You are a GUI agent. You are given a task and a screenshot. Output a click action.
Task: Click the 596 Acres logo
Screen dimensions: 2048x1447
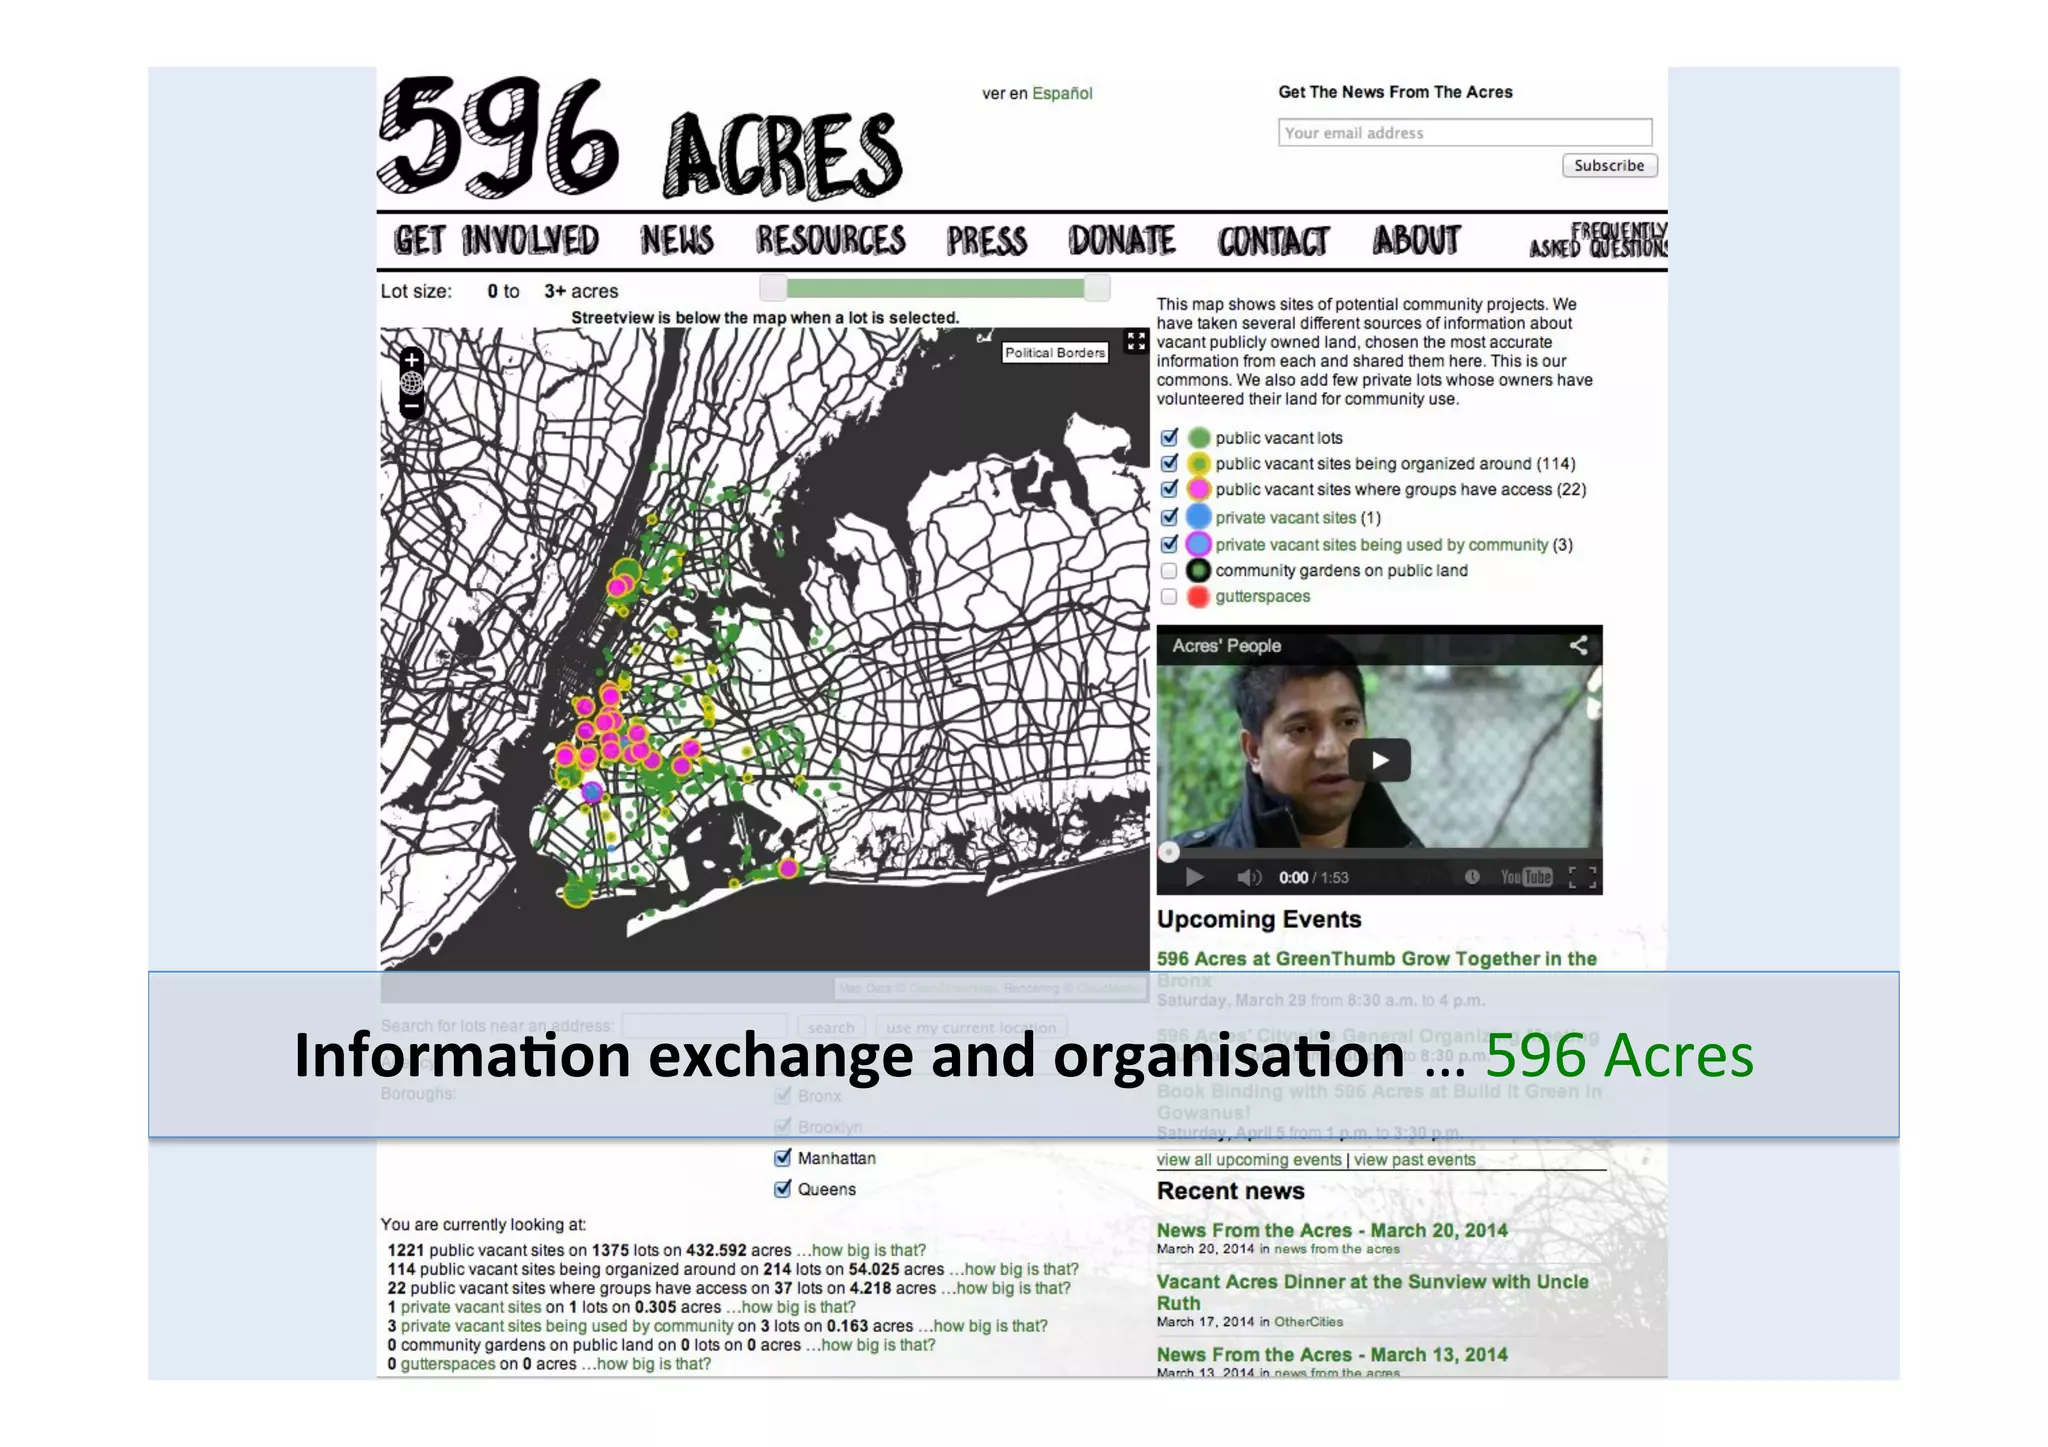tap(640, 138)
